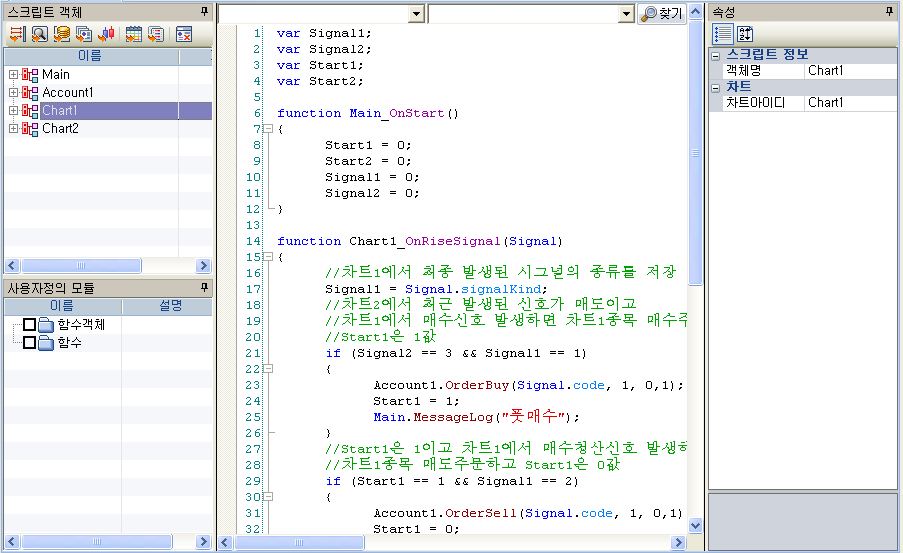Viewport: 903px width, 553px height.
Task: Toggle the pin on the 속성 panel
Action: 890,11
